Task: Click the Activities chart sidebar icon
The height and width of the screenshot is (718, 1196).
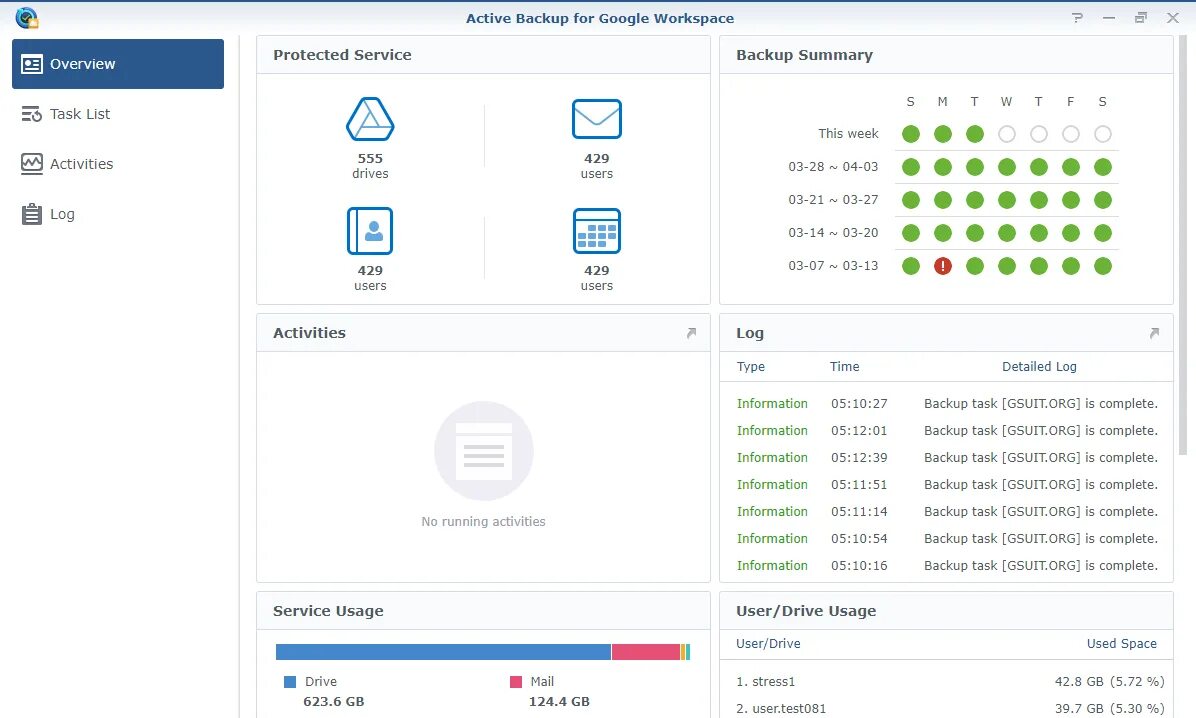Action: tap(31, 164)
